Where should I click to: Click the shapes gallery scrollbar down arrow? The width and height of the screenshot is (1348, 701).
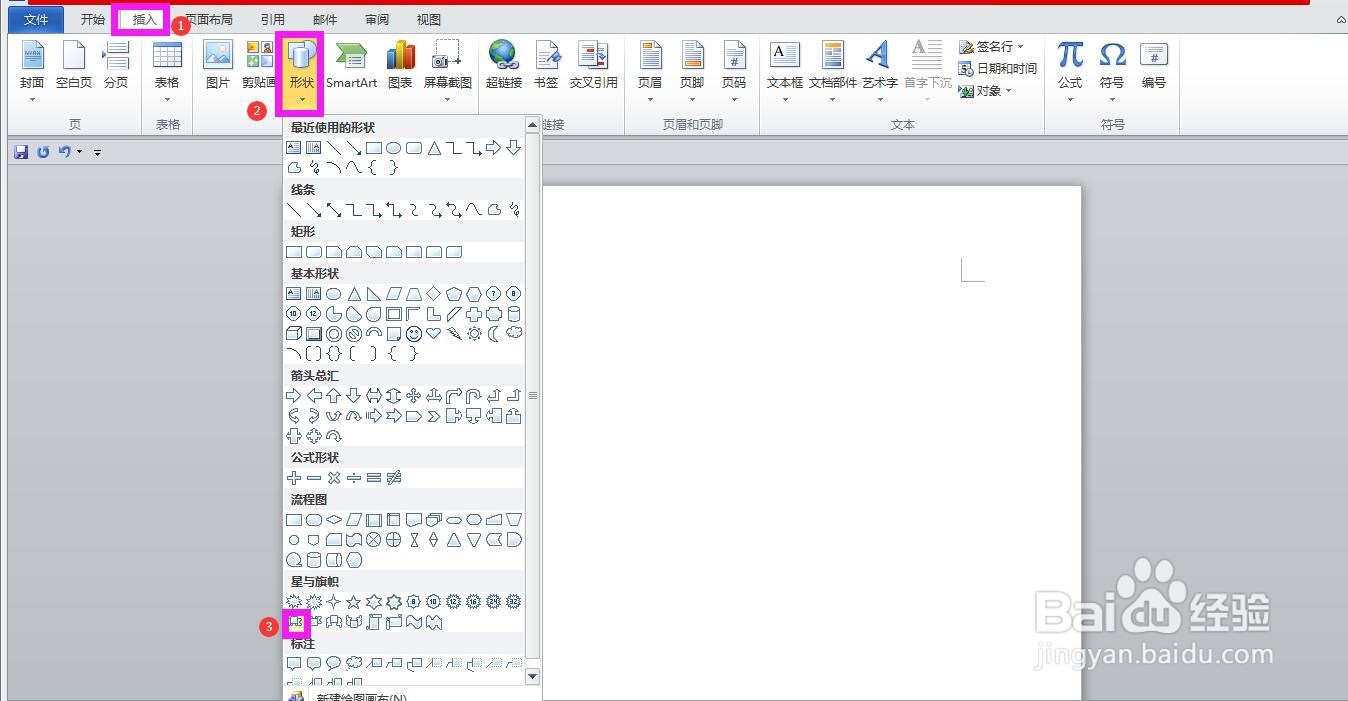point(532,676)
